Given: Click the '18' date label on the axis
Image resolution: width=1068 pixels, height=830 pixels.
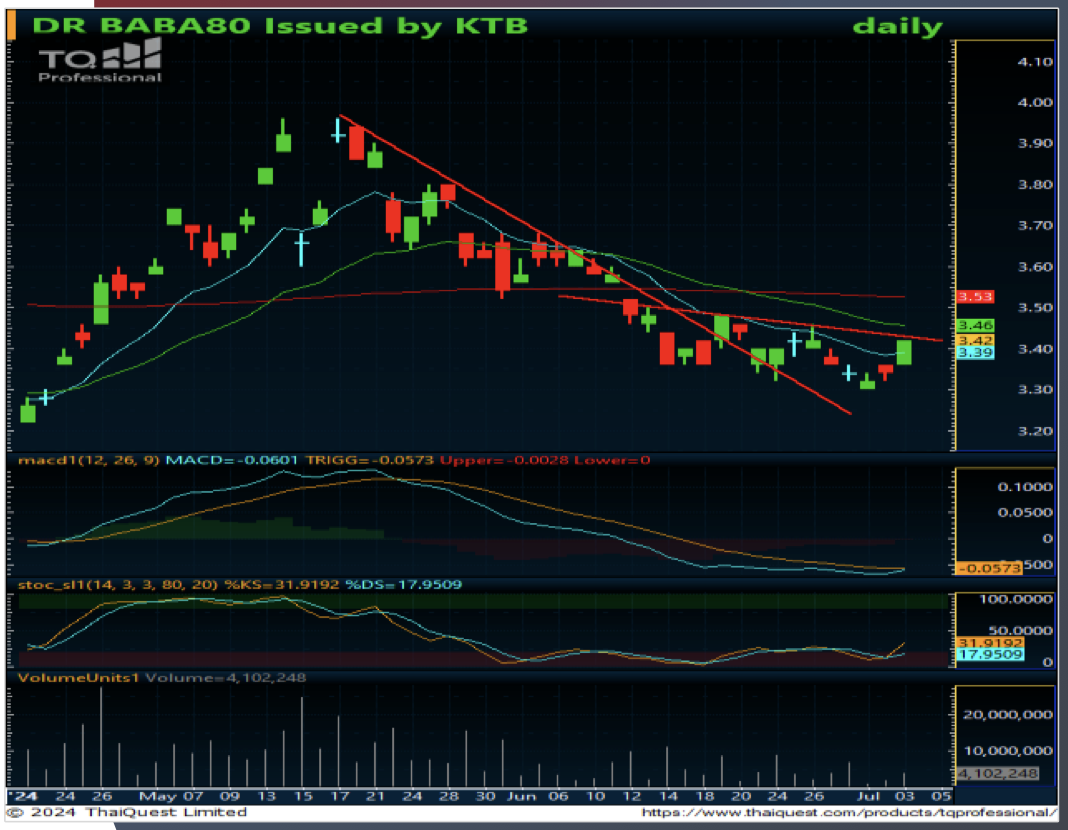Looking at the screenshot, I should (705, 796).
